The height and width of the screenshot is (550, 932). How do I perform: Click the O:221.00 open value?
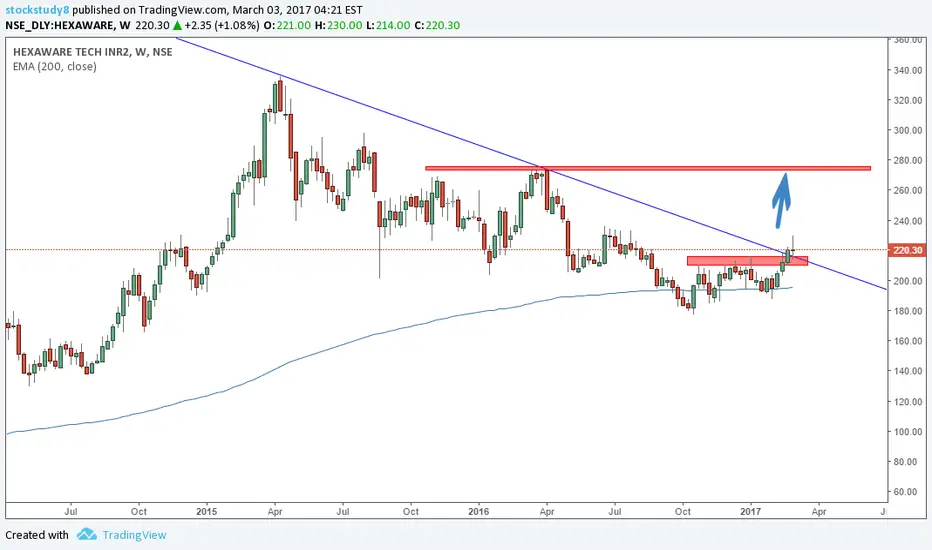288,26
